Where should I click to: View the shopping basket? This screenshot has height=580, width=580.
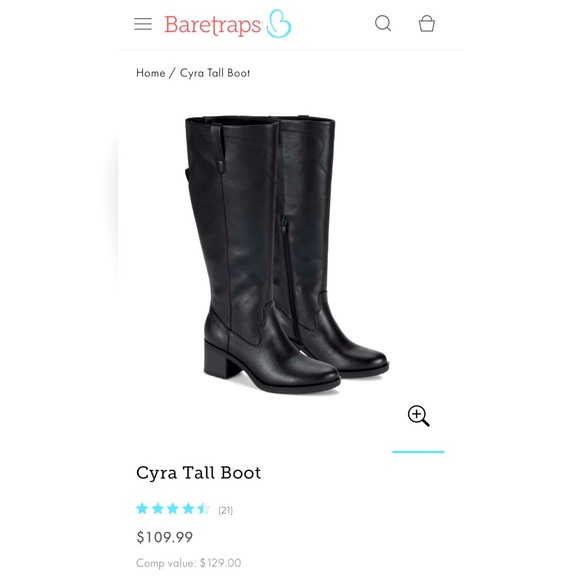[x=426, y=23]
